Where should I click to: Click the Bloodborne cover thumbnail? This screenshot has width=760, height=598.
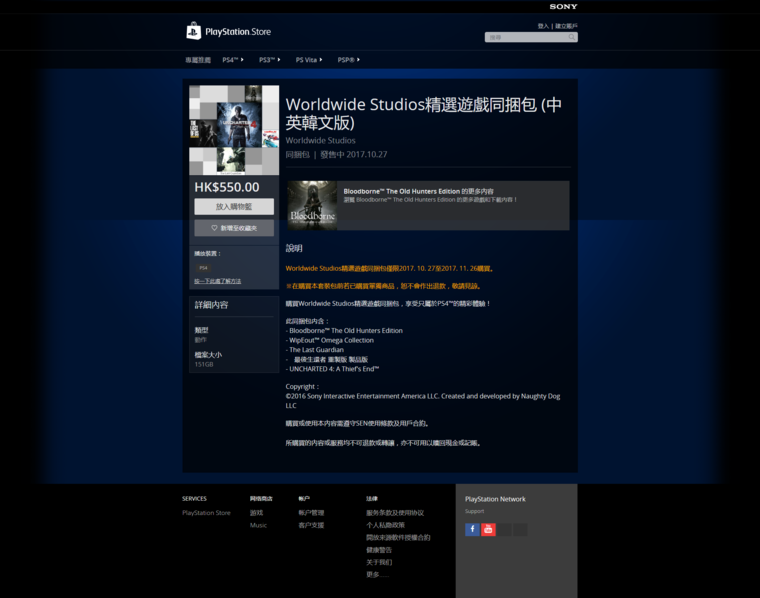point(312,205)
